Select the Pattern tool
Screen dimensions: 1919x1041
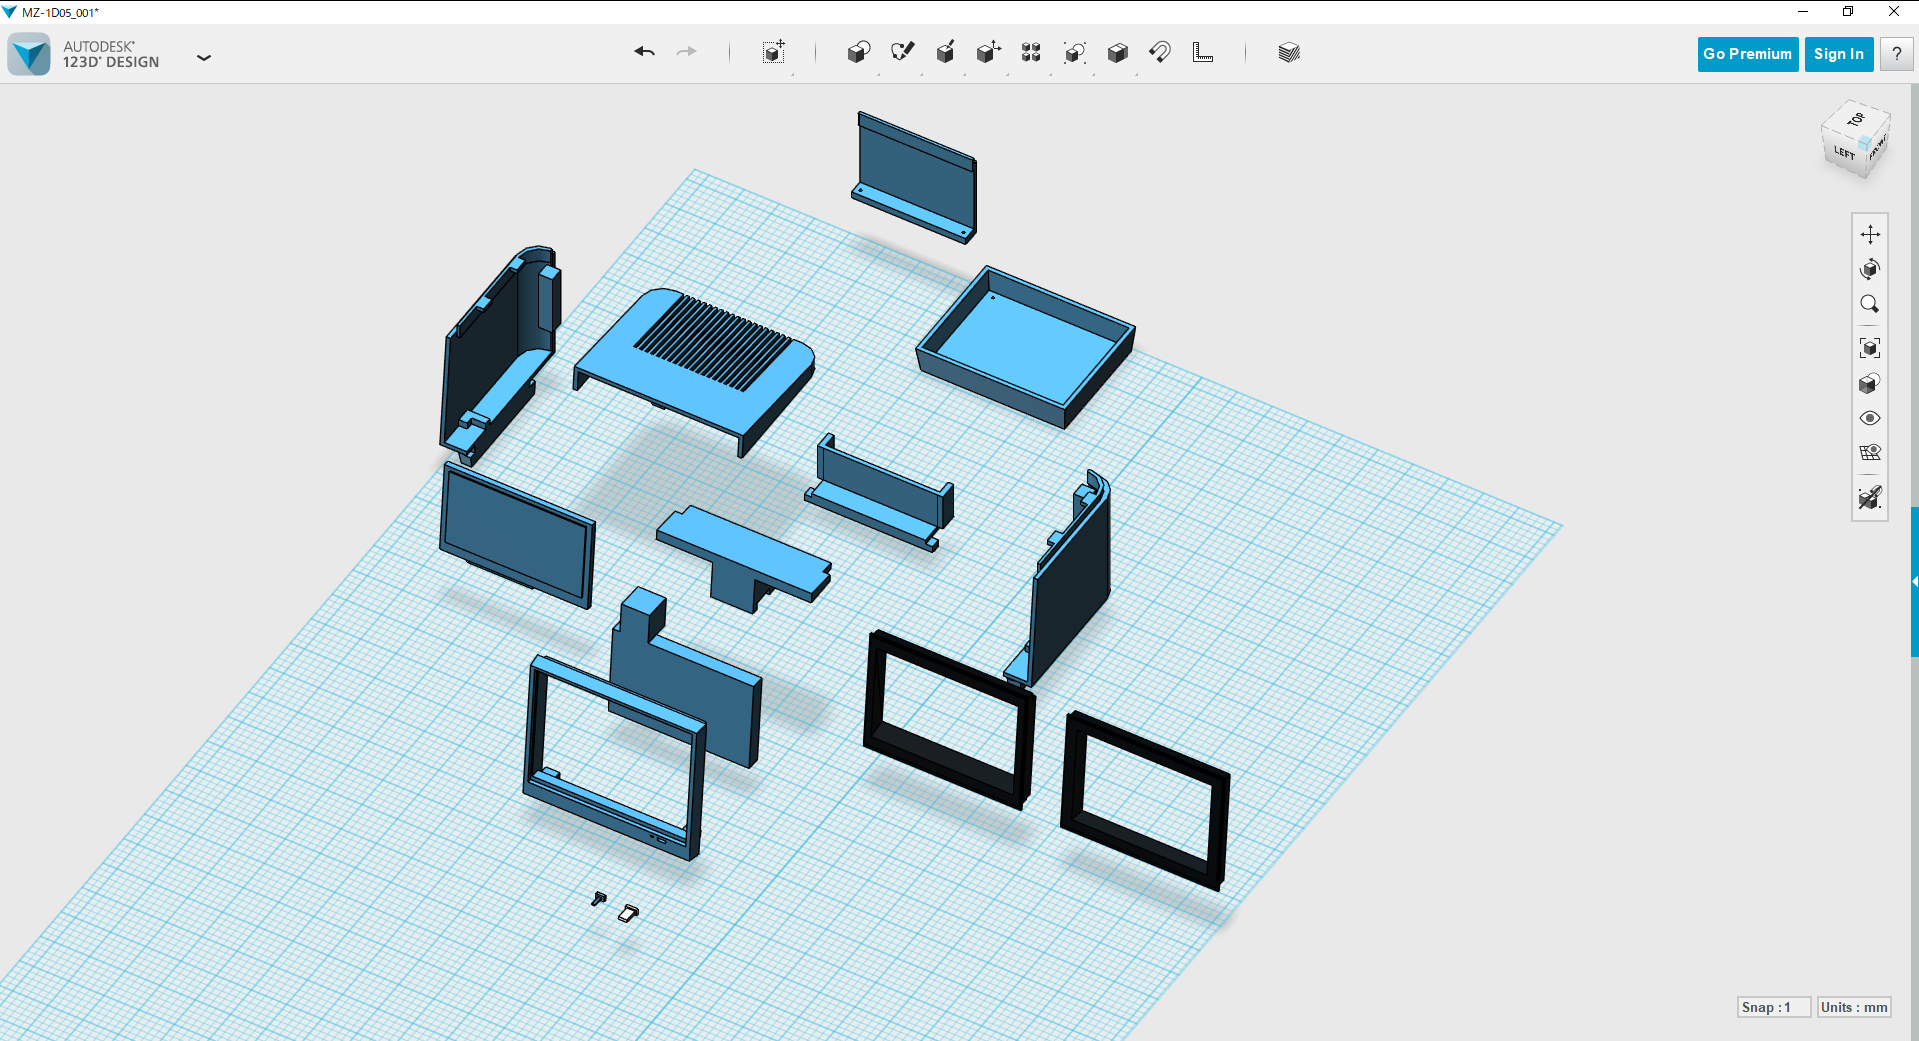pyautogui.click(x=1031, y=52)
